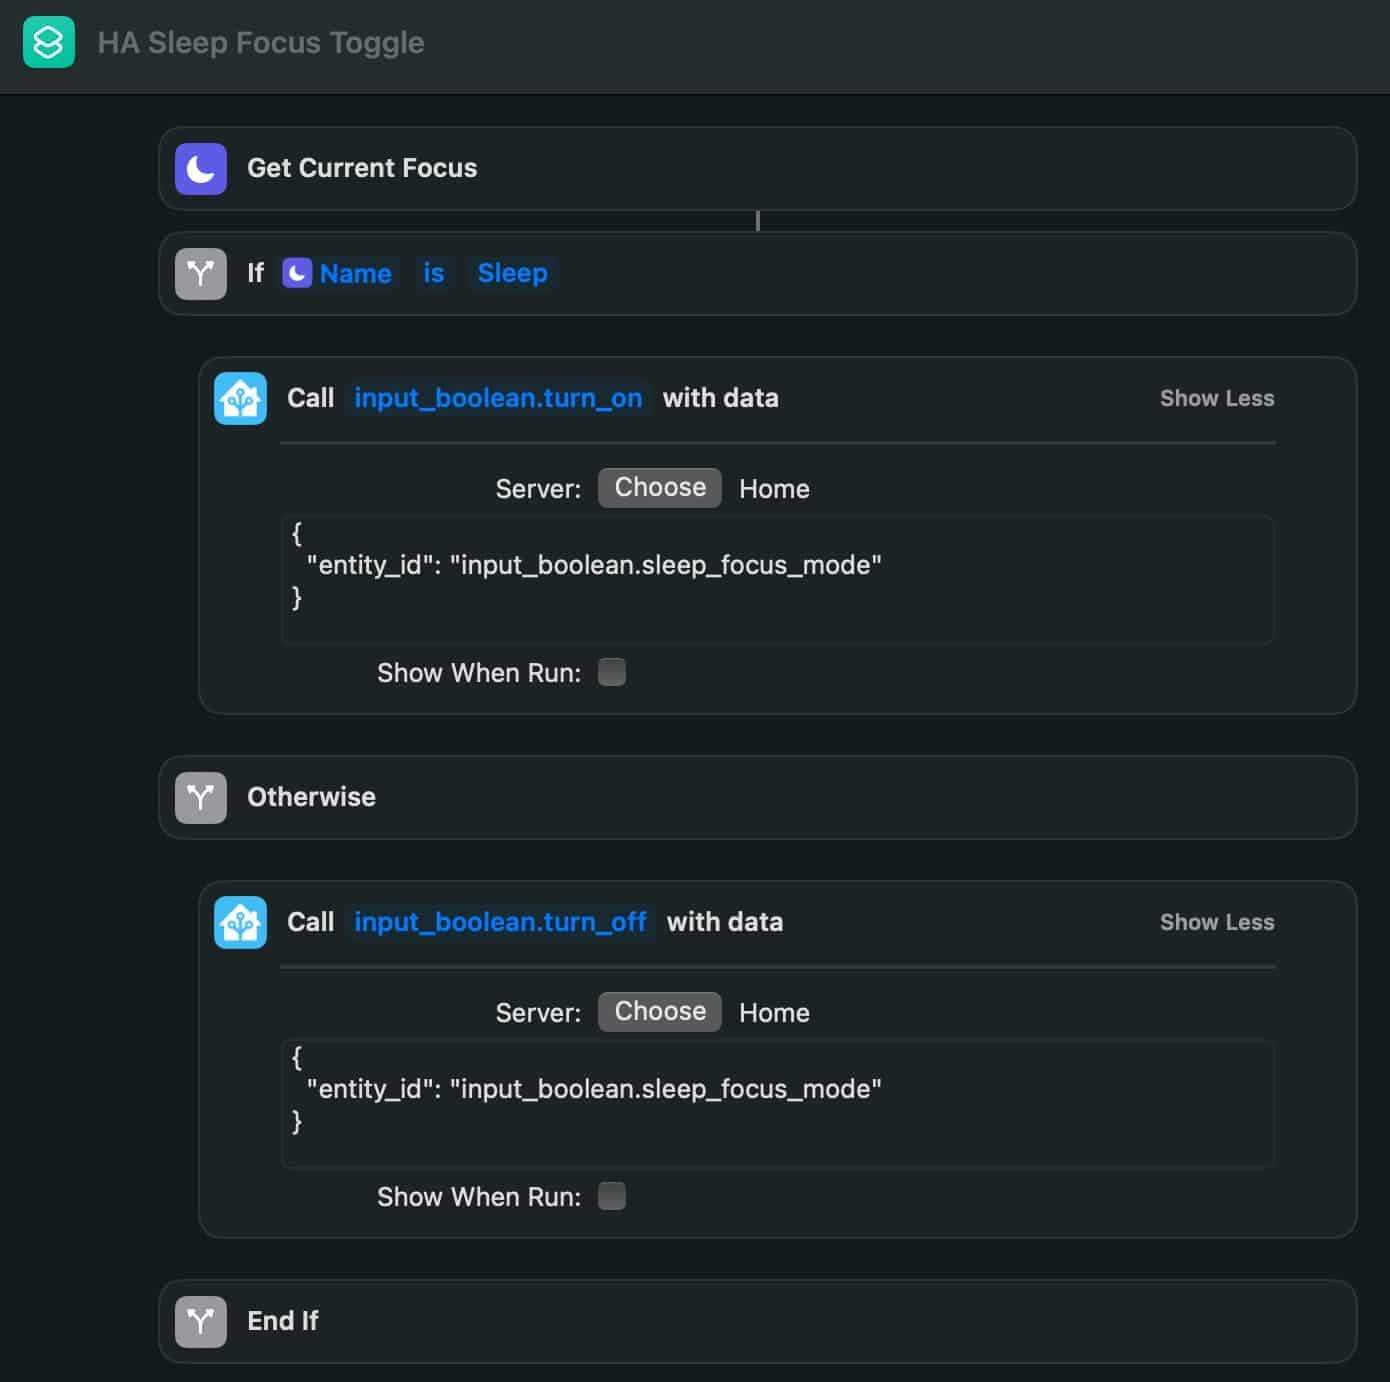Click the small moon icon beside Name variable
Image resolution: width=1390 pixels, height=1382 pixels.
(297, 273)
